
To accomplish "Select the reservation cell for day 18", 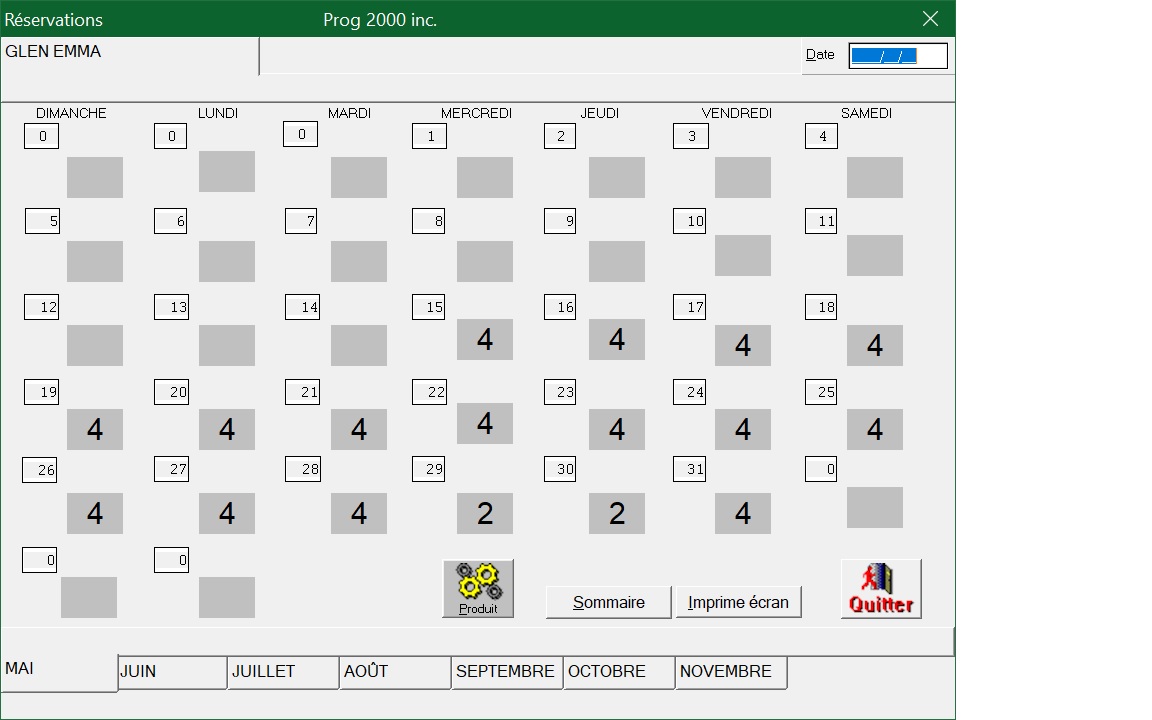I will [875, 345].
